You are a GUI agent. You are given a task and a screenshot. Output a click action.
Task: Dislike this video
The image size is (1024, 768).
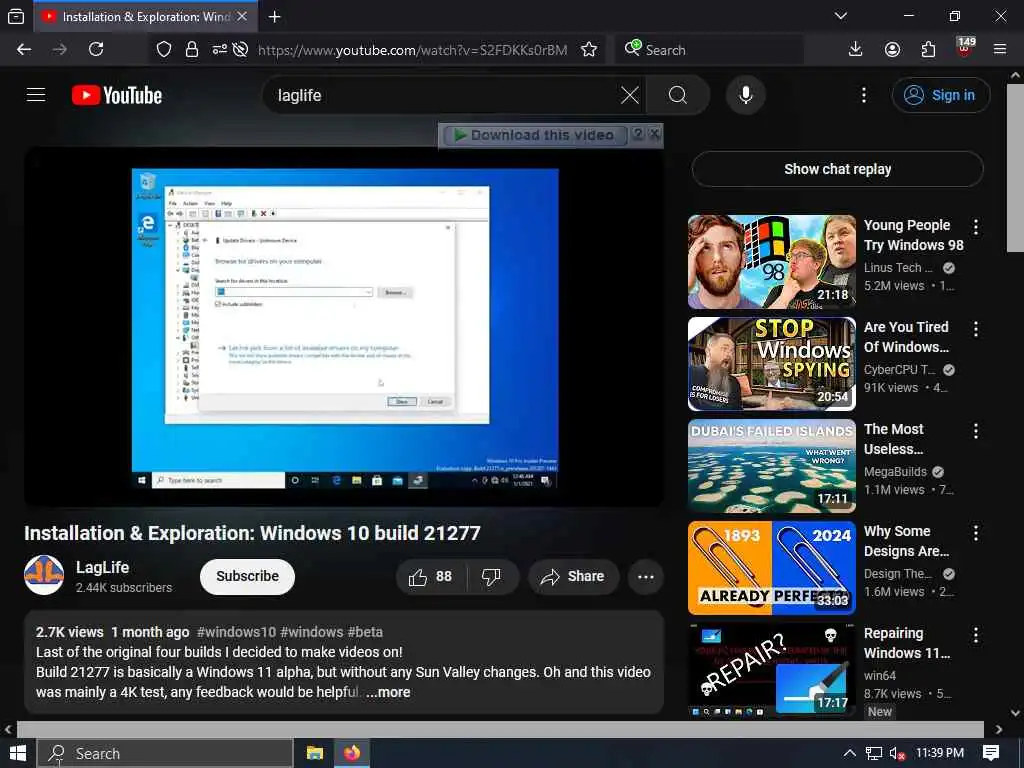(491, 577)
